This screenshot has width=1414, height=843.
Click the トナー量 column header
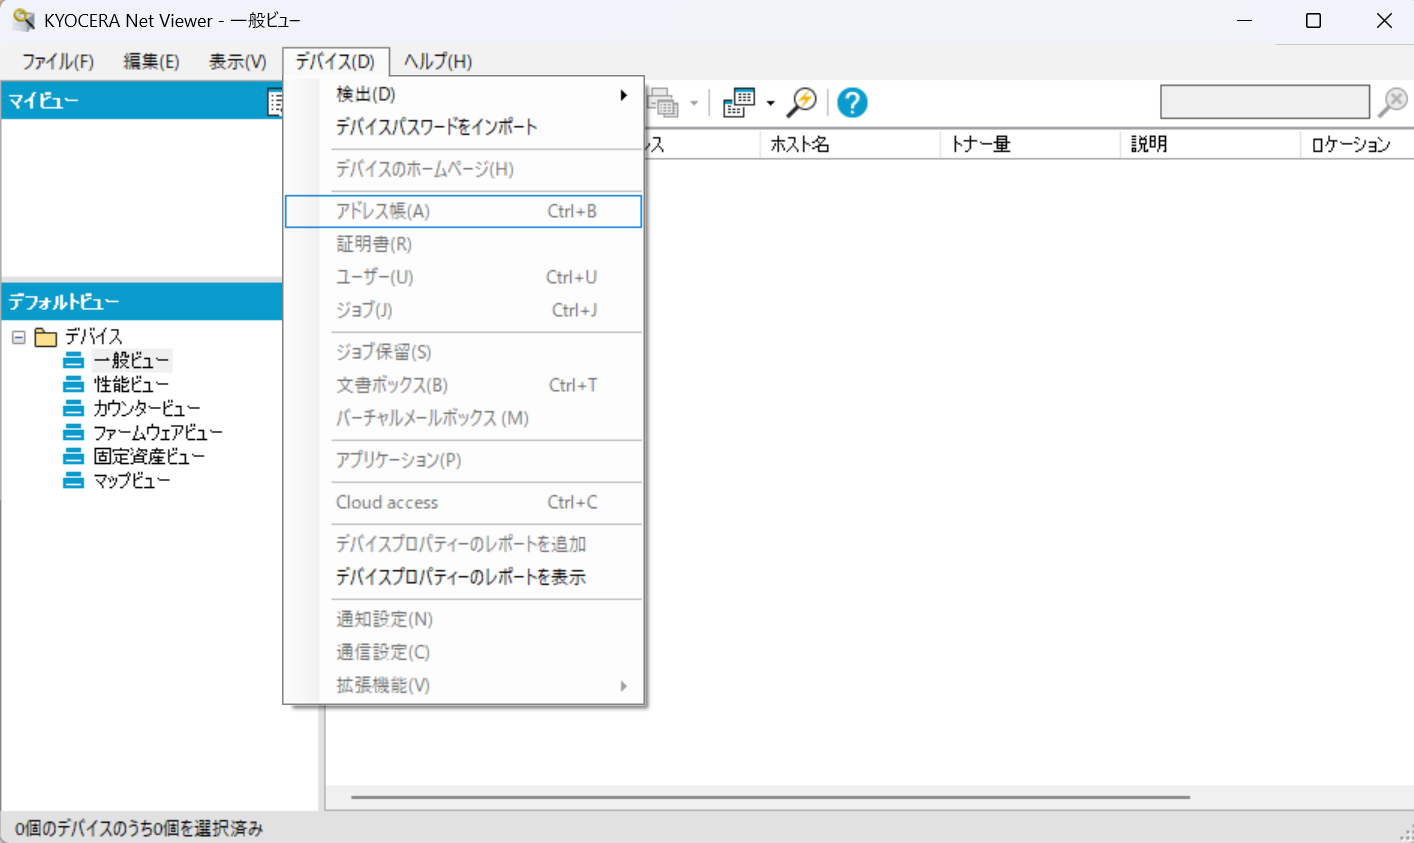[x=1030, y=144]
